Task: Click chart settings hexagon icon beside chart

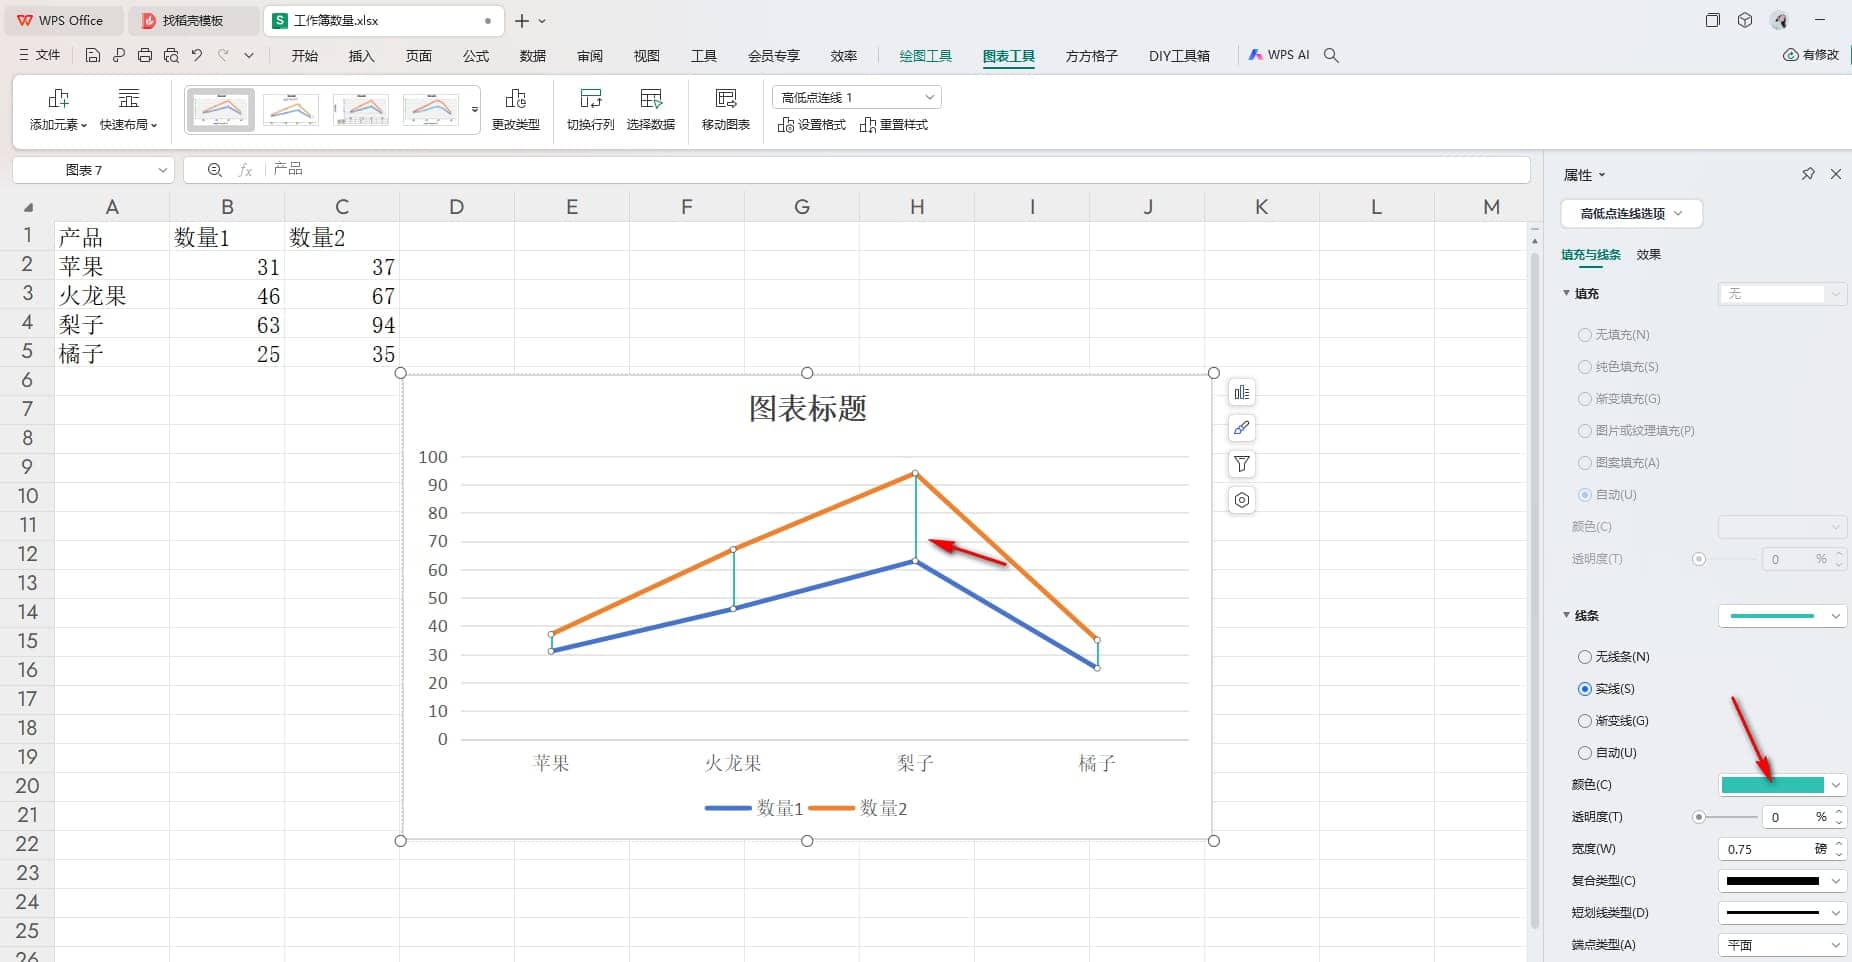Action: (1242, 500)
